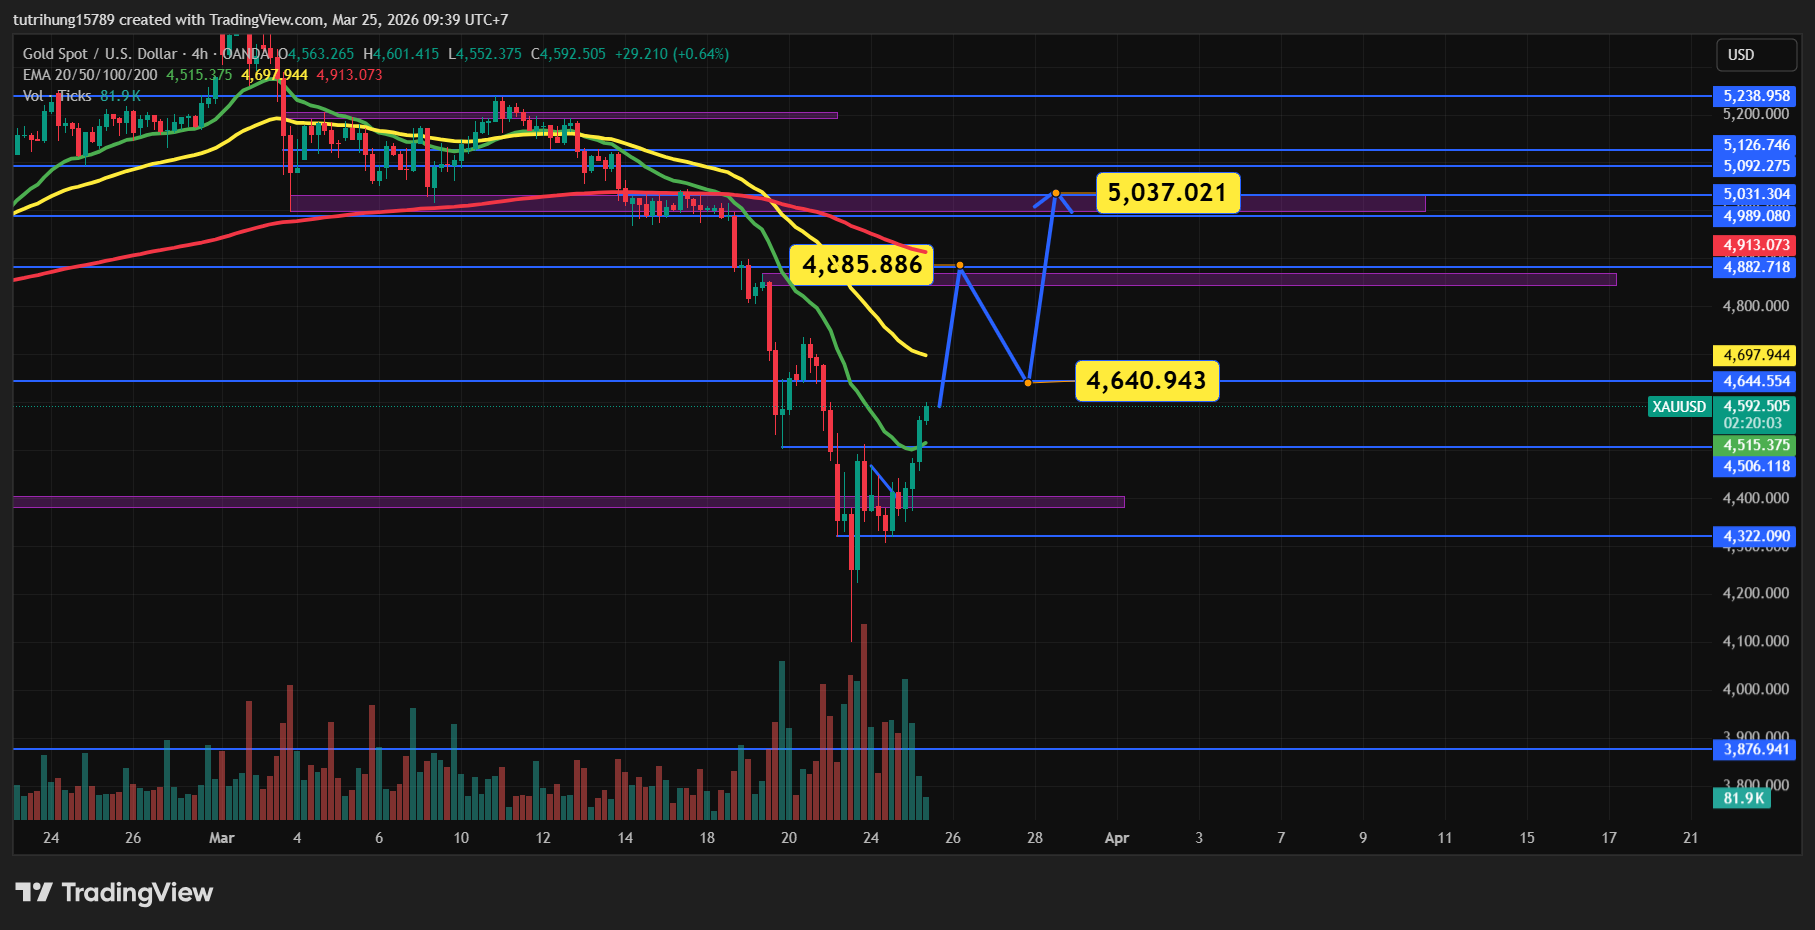This screenshot has width=1815, height=930.
Task: Click the yellow 5,037.021 target callout
Action: (x=1167, y=193)
